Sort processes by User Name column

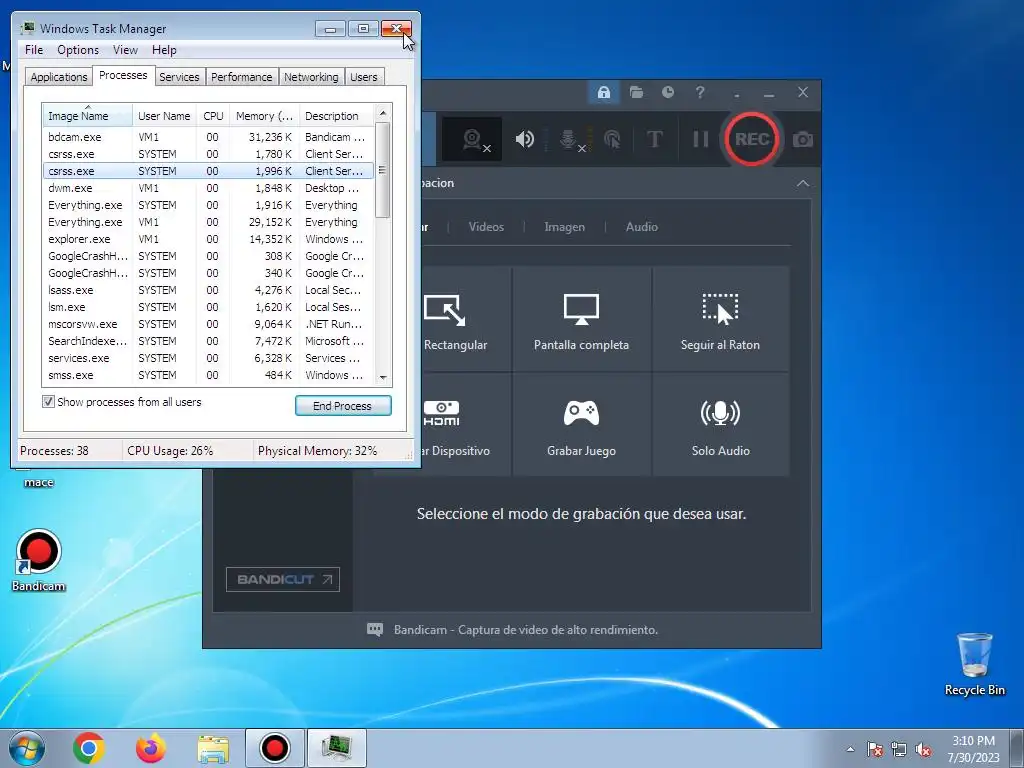[164, 116]
